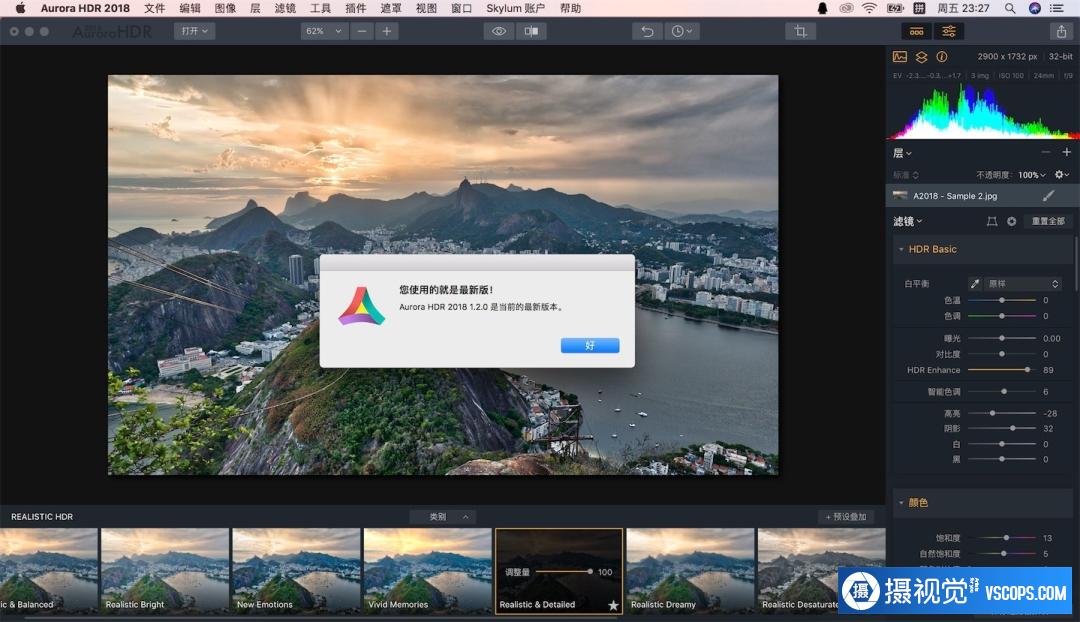Image resolution: width=1080 pixels, height=622 pixels.
Task: Show the layers panel icon
Action: click(x=921, y=56)
